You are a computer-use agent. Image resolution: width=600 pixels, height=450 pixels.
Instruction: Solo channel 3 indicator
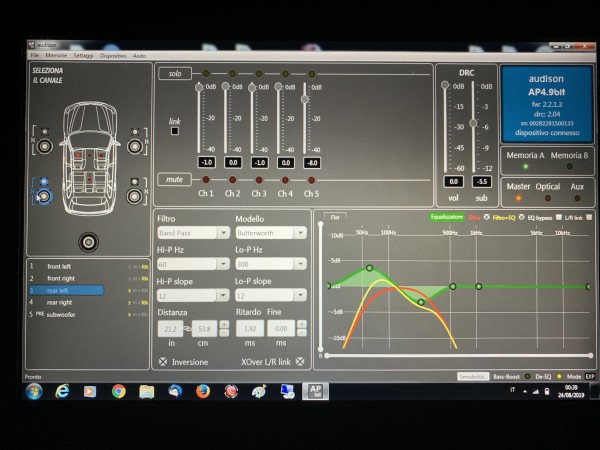point(259,73)
